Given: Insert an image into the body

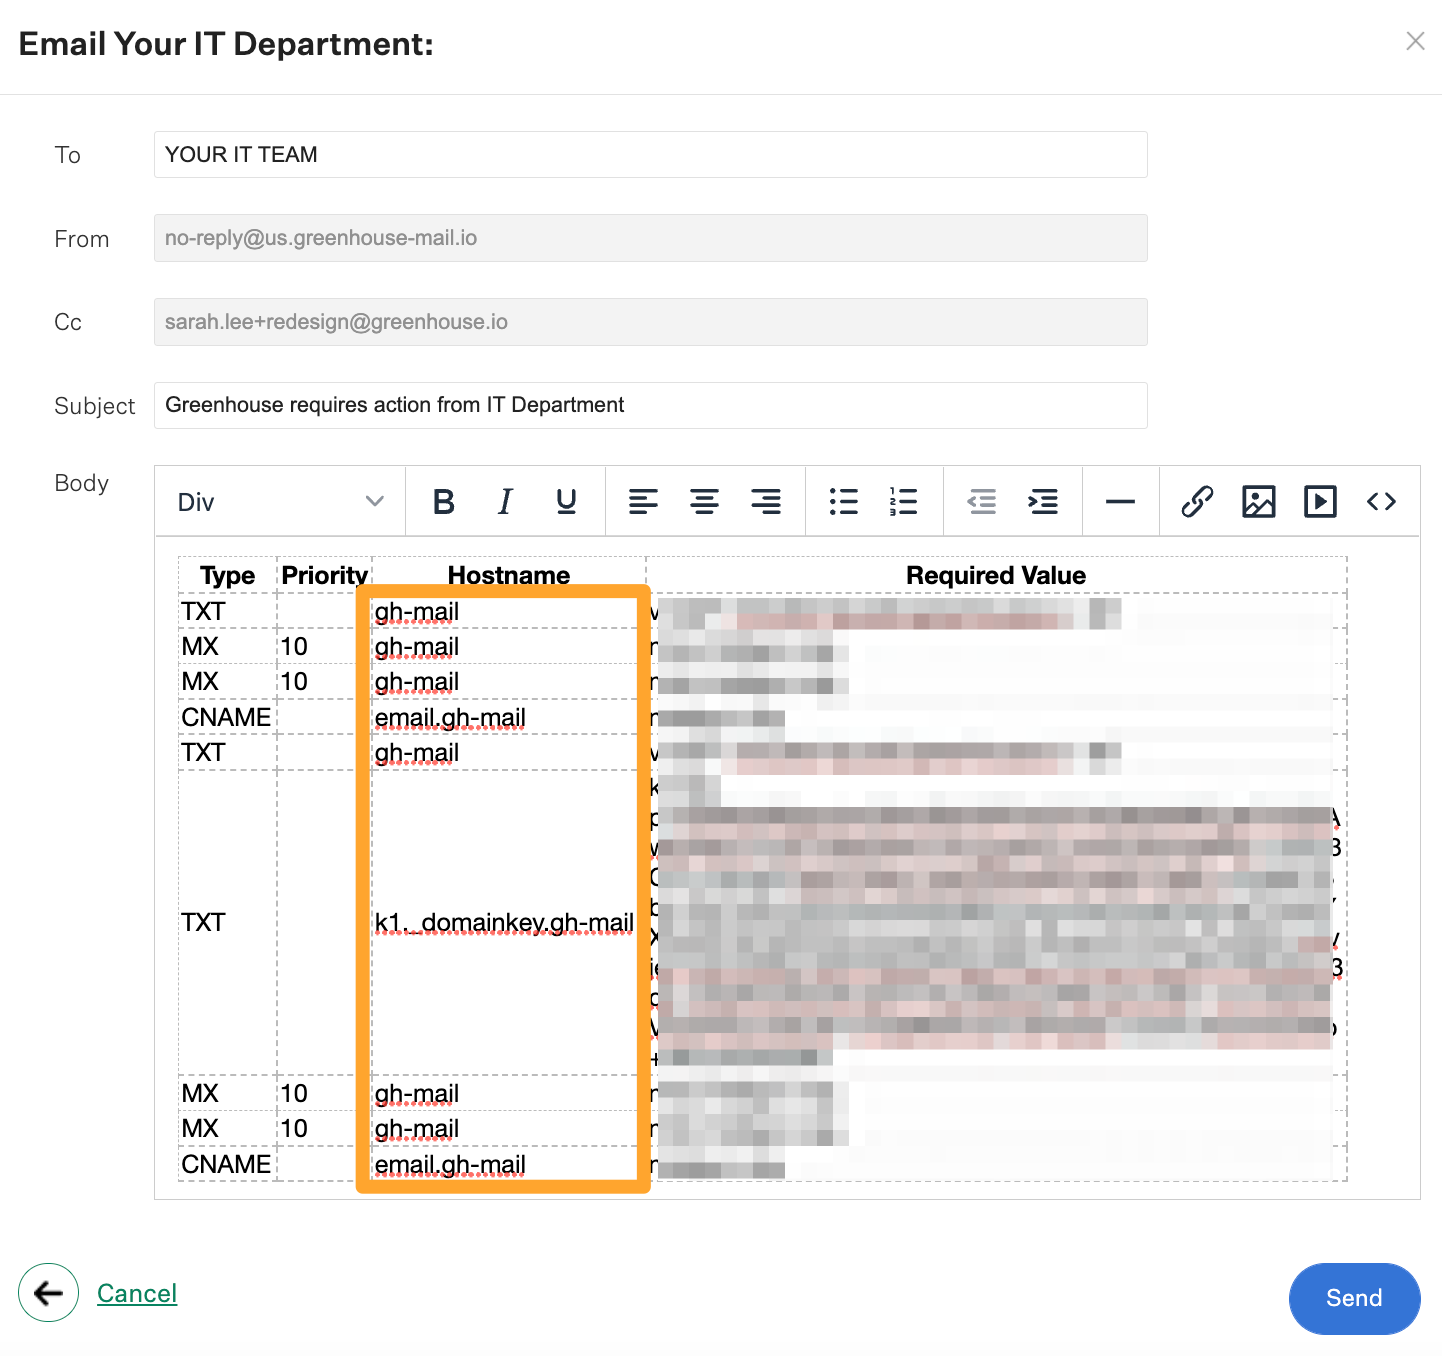Looking at the screenshot, I should [x=1259, y=501].
